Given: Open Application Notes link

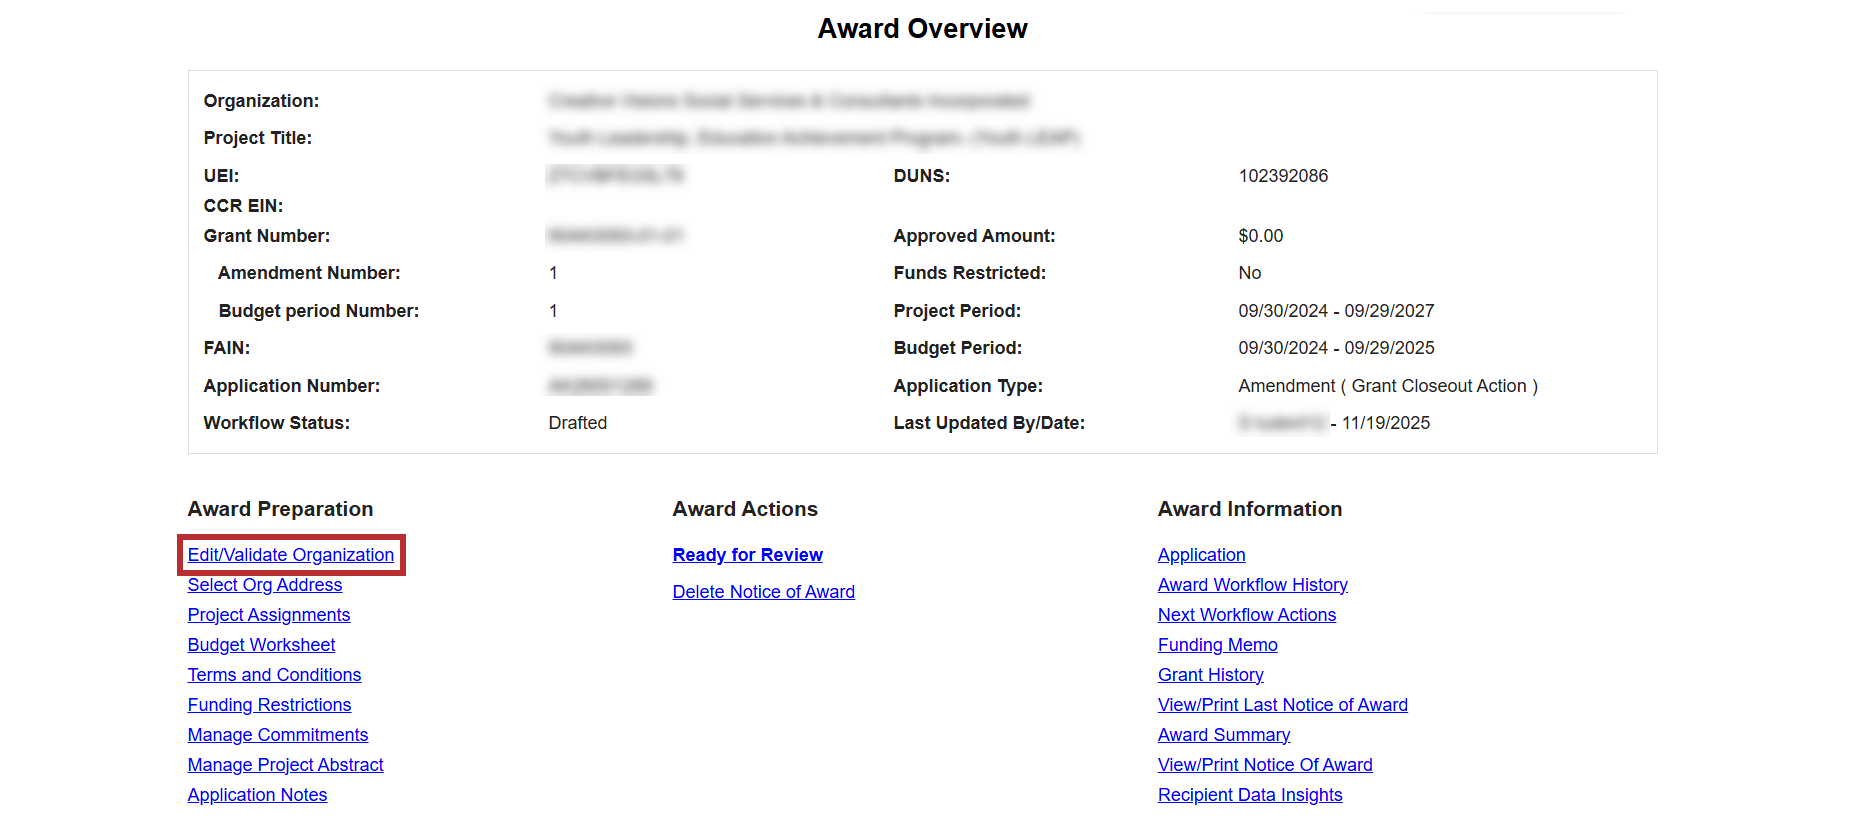Looking at the screenshot, I should (257, 795).
